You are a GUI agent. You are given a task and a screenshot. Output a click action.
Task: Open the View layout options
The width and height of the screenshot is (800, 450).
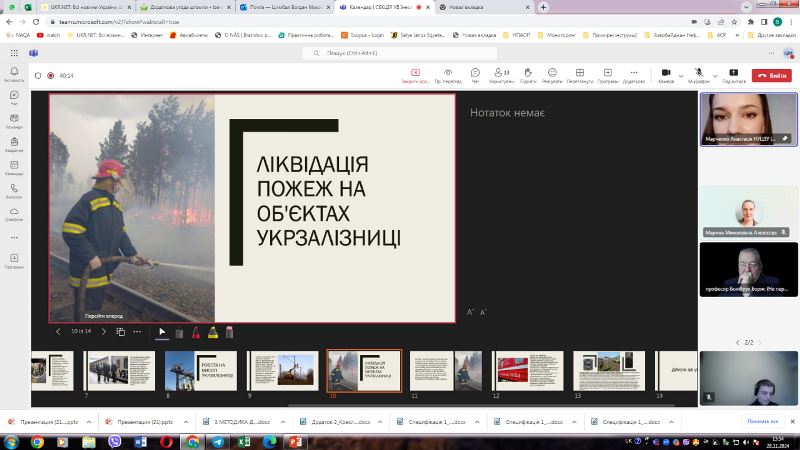pyautogui.click(x=580, y=76)
